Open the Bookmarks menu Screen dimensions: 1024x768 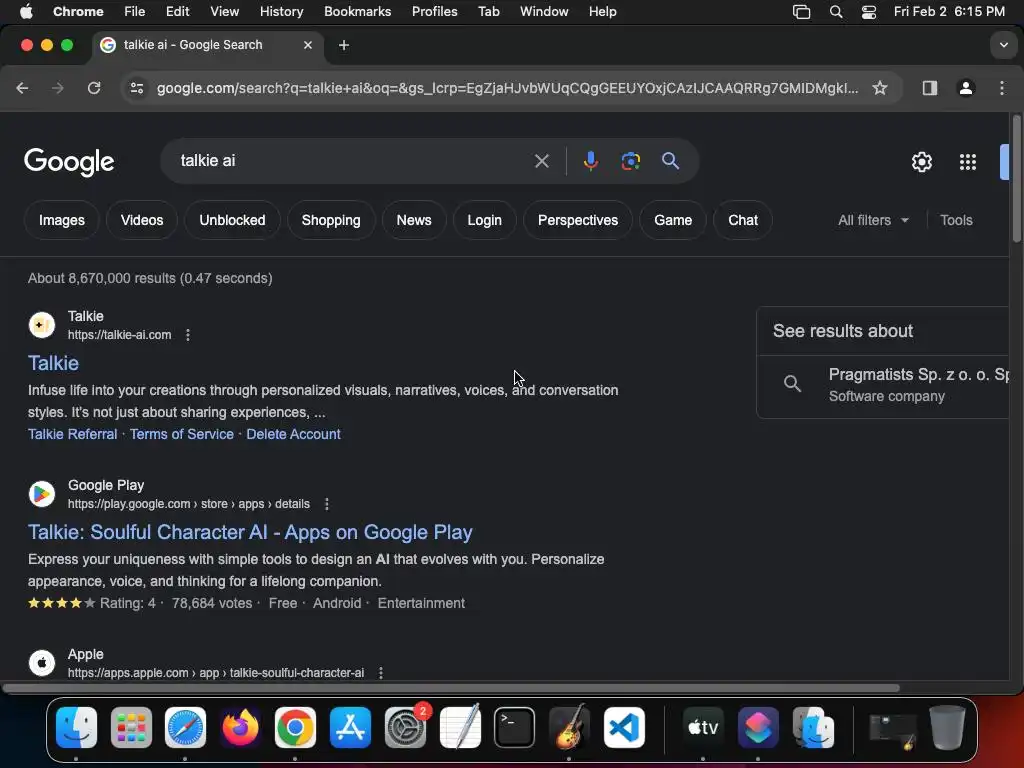[x=357, y=12]
